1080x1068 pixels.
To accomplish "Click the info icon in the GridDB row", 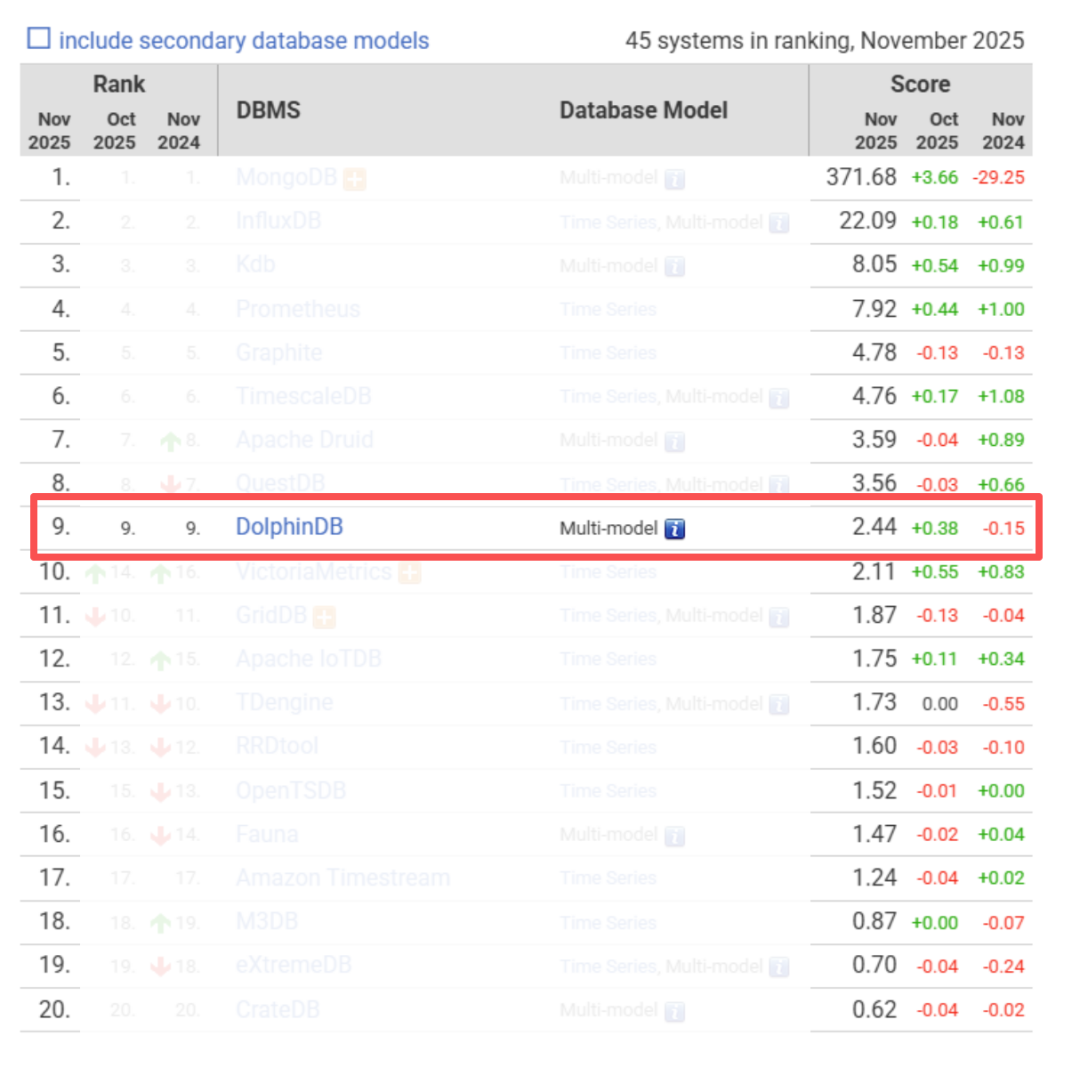I will [779, 617].
